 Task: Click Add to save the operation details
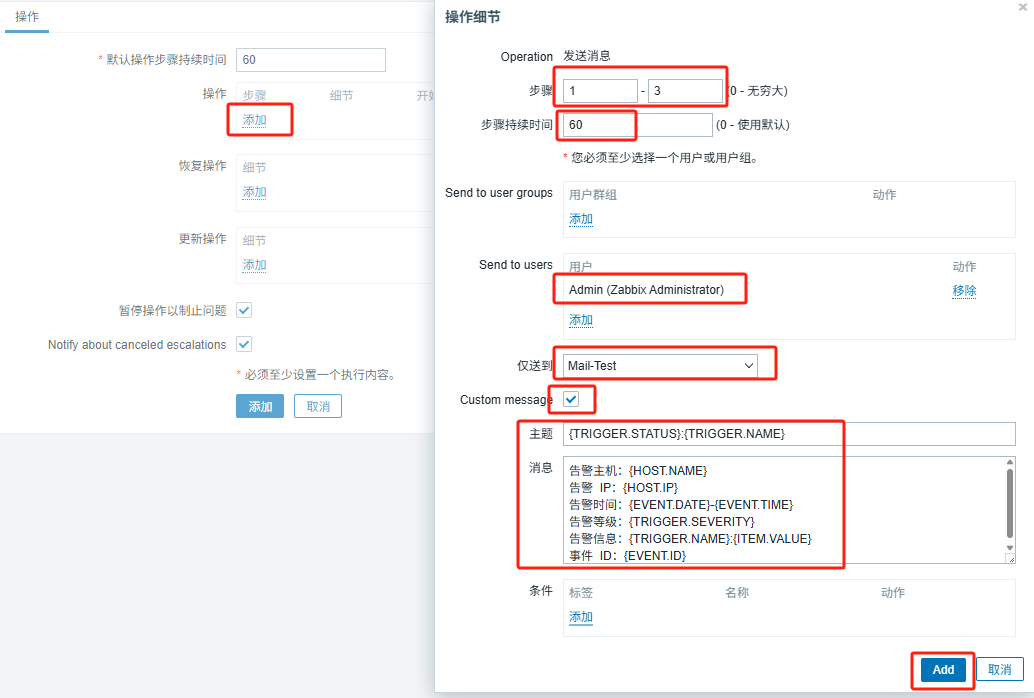941,670
